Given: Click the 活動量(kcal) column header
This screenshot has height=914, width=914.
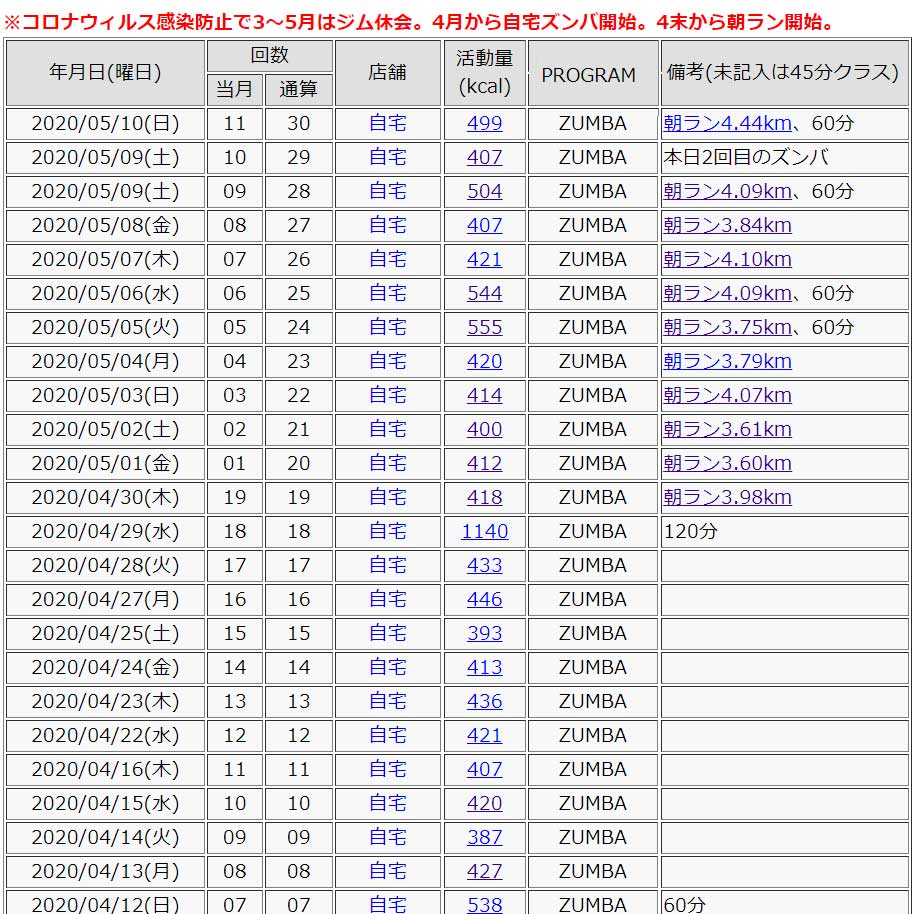Looking at the screenshot, I should (484, 73).
